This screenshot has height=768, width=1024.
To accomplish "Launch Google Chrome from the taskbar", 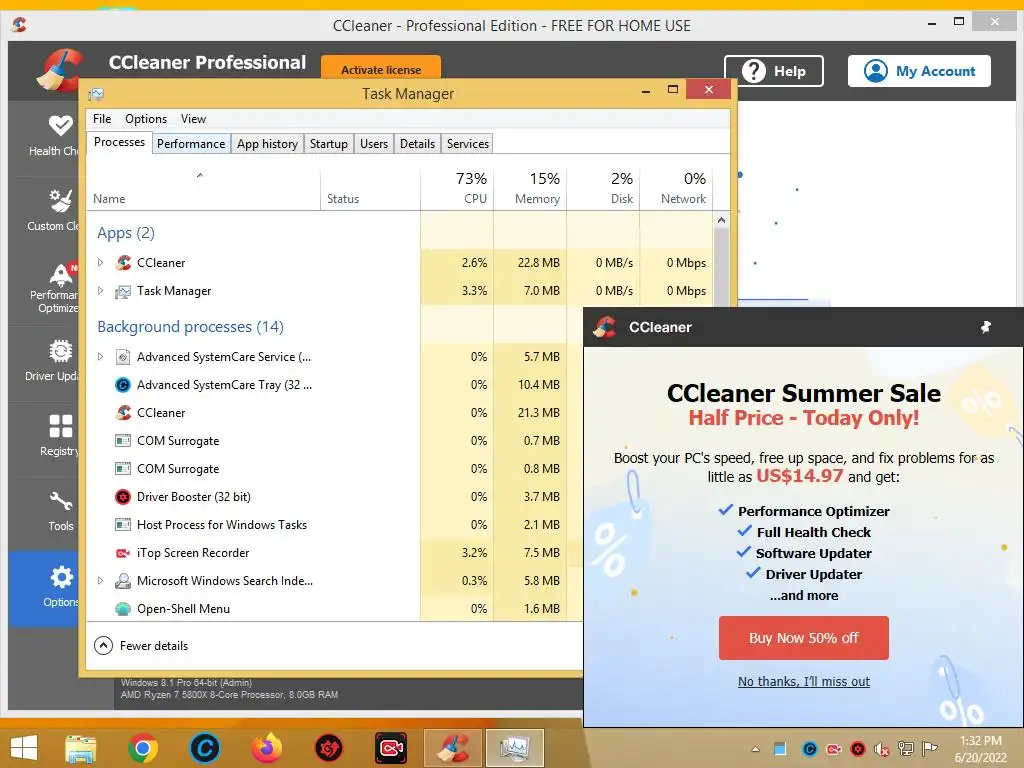I will coord(142,748).
